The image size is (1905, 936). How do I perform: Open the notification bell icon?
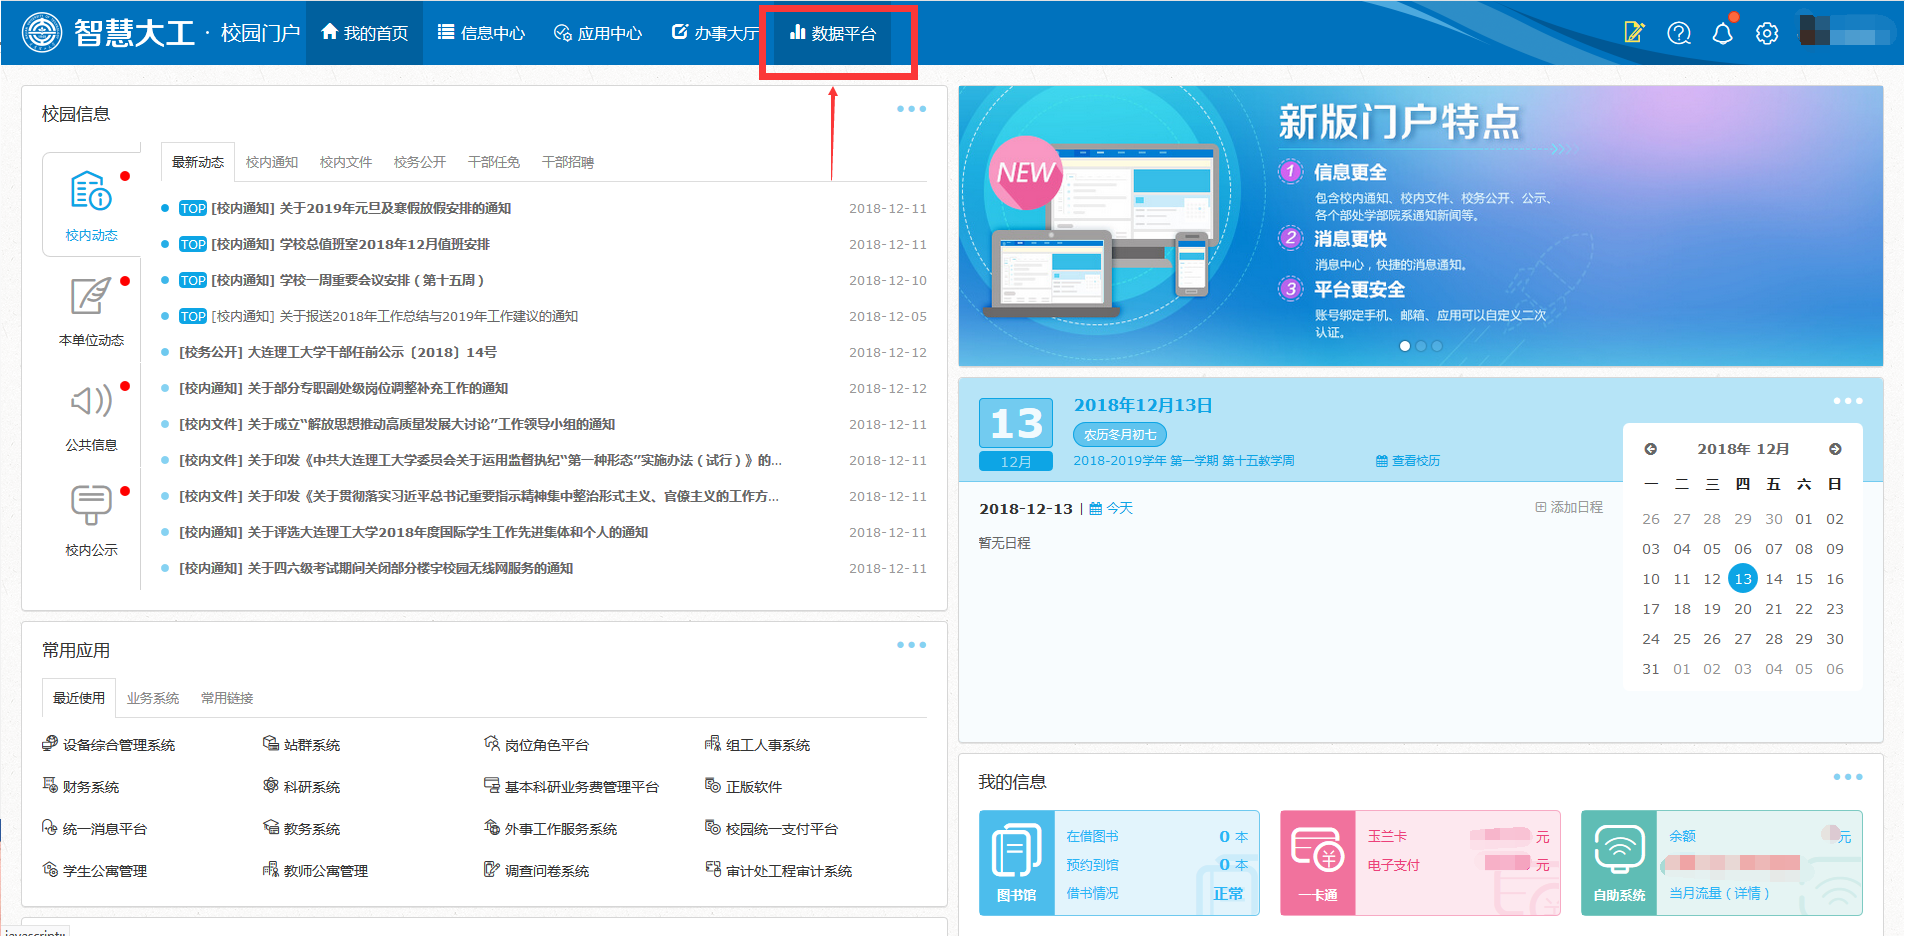[1722, 33]
